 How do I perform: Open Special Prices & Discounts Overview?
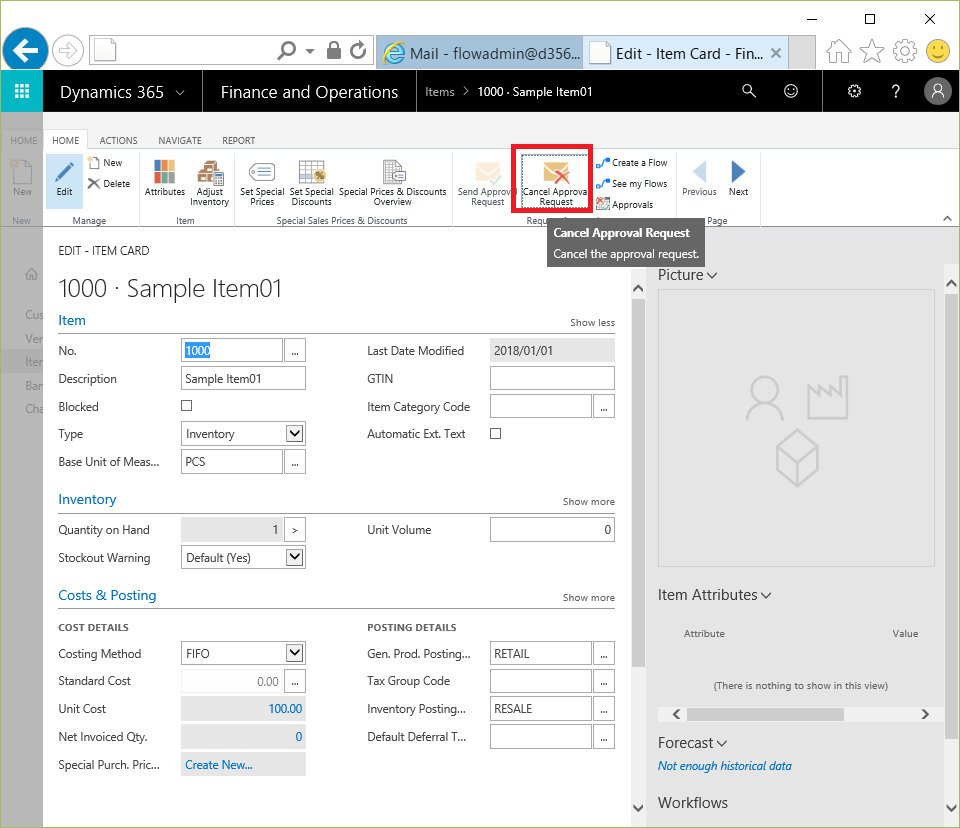[392, 183]
